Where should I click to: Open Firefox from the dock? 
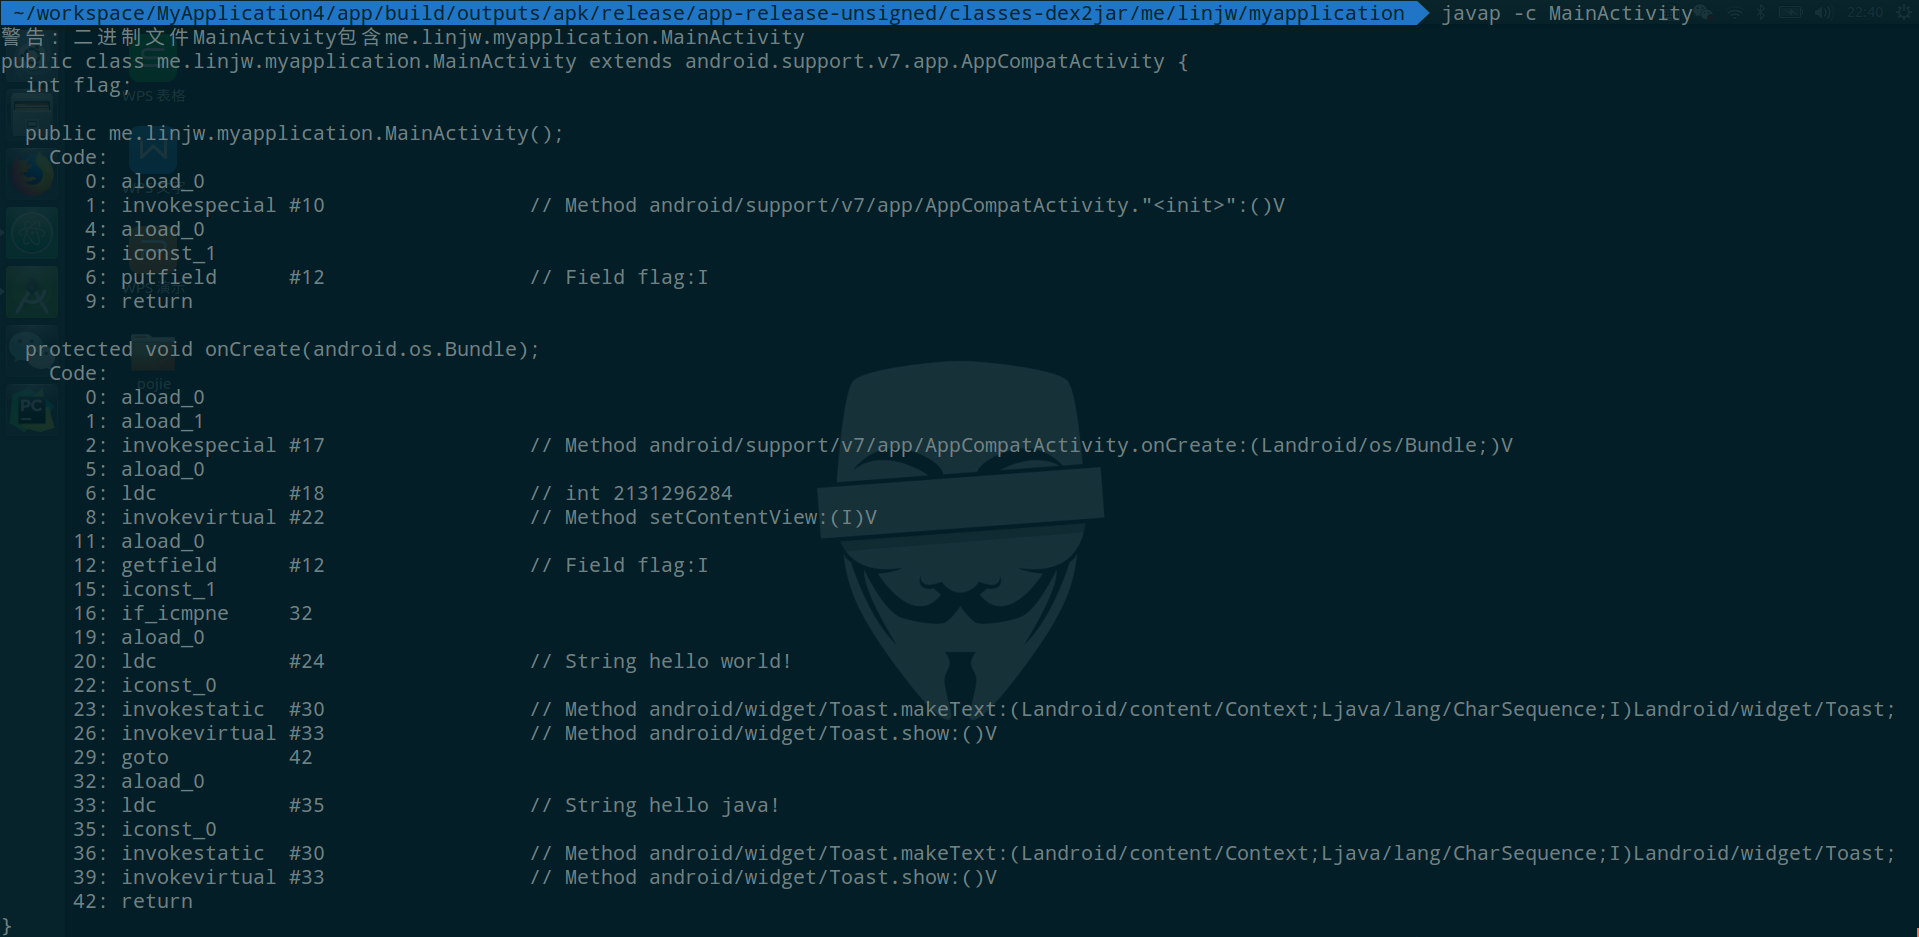31,175
